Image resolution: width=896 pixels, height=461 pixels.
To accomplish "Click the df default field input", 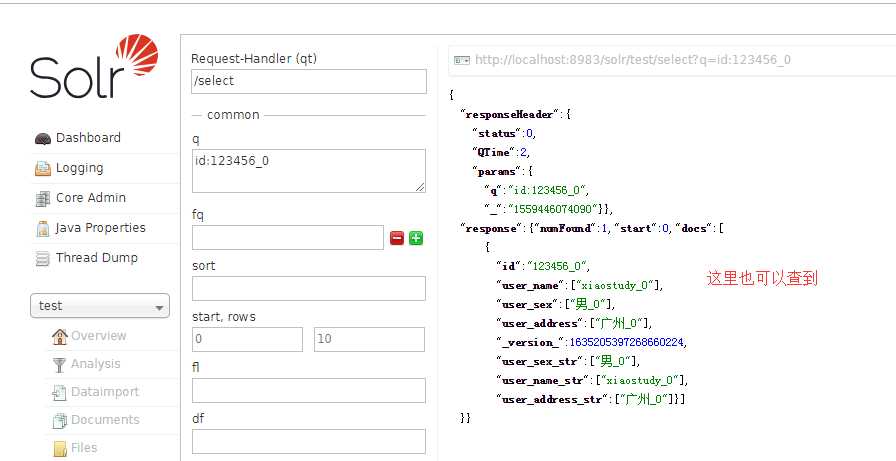I will click(309, 442).
